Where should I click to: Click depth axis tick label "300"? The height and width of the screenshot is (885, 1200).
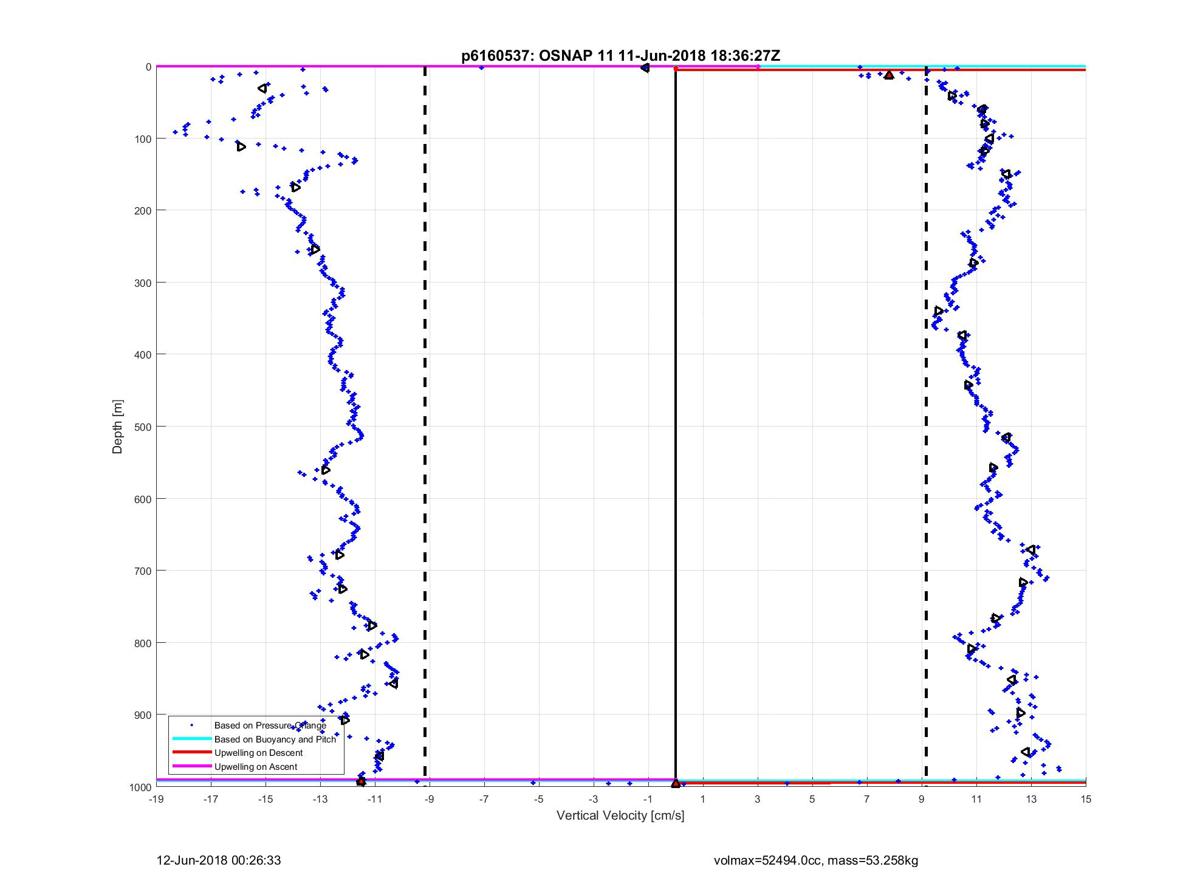click(x=141, y=282)
